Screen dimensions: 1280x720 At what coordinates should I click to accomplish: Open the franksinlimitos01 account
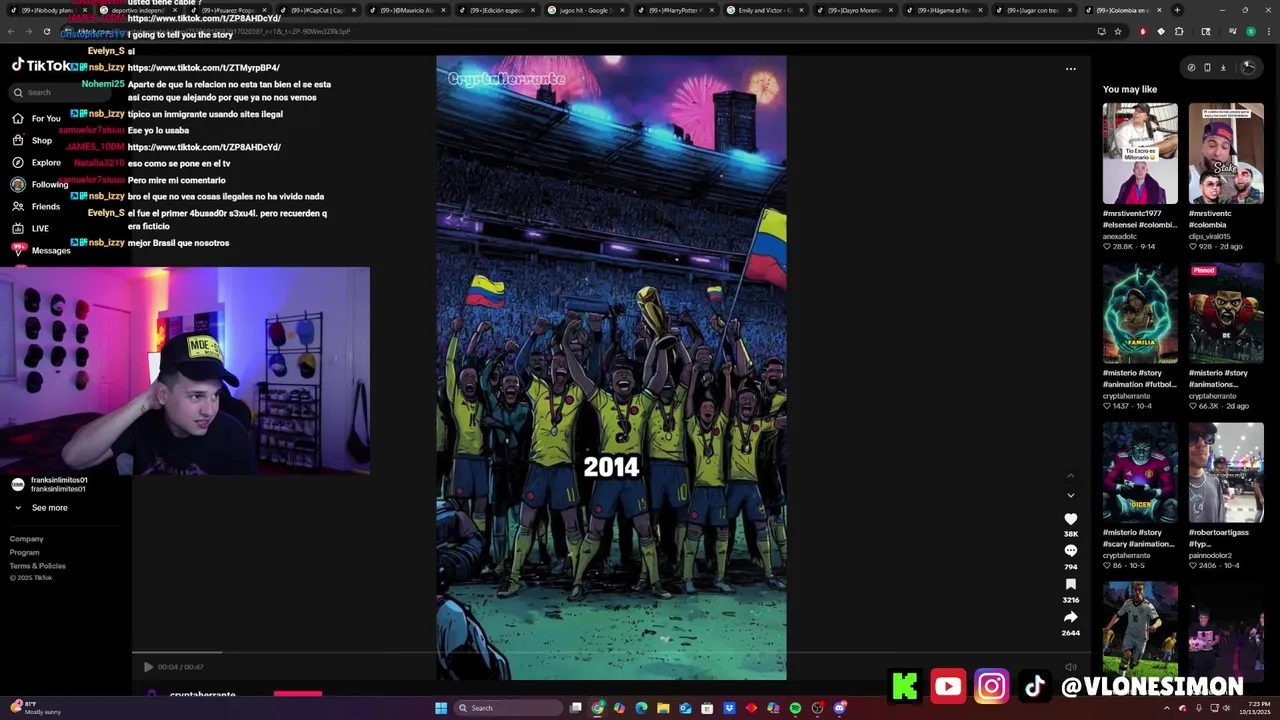click(50, 484)
